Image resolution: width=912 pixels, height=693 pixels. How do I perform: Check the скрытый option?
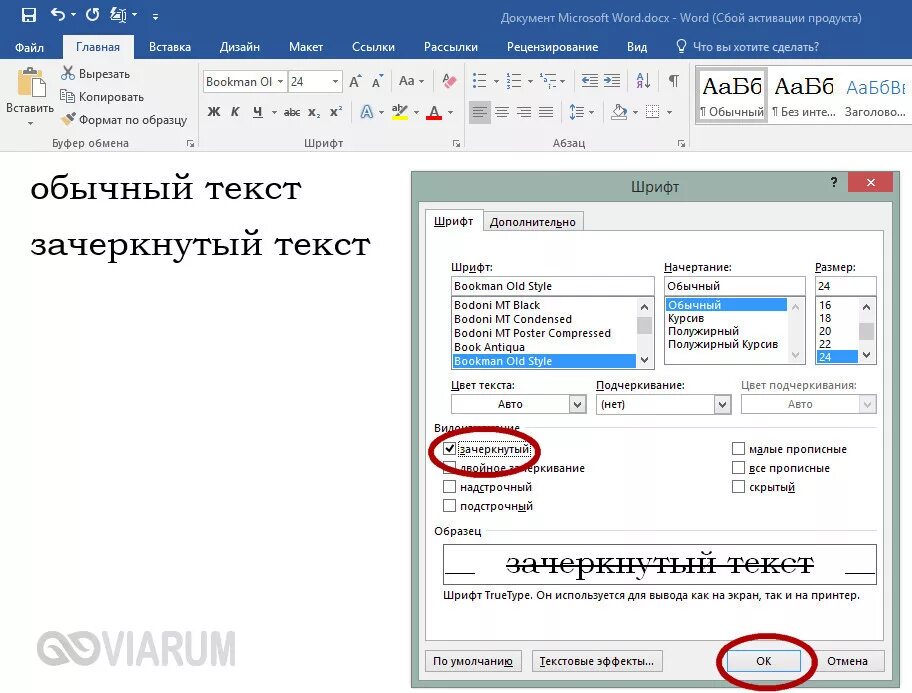click(738, 487)
